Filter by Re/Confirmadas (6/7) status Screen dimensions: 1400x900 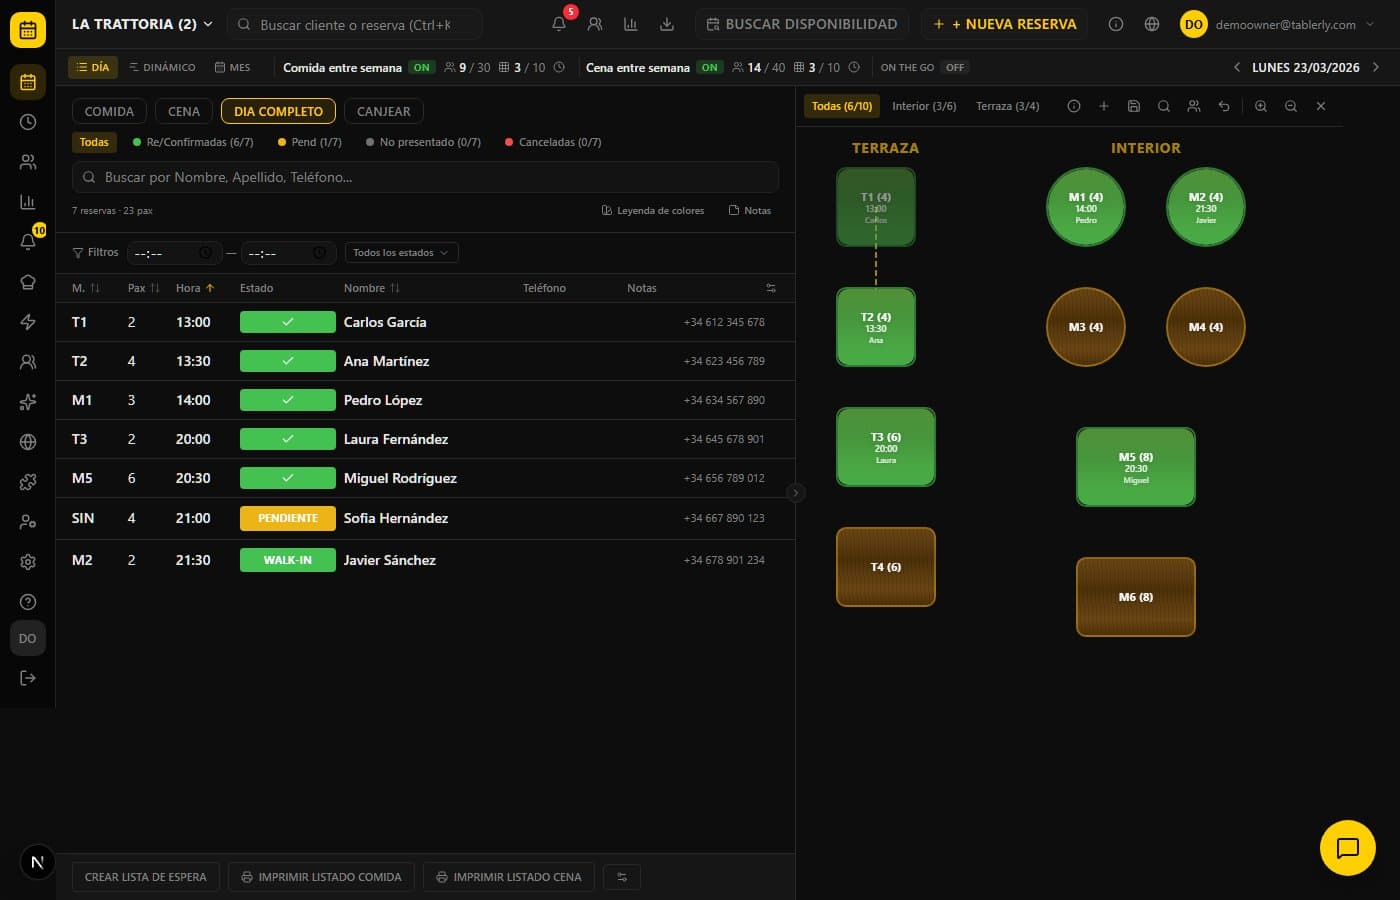click(193, 142)
